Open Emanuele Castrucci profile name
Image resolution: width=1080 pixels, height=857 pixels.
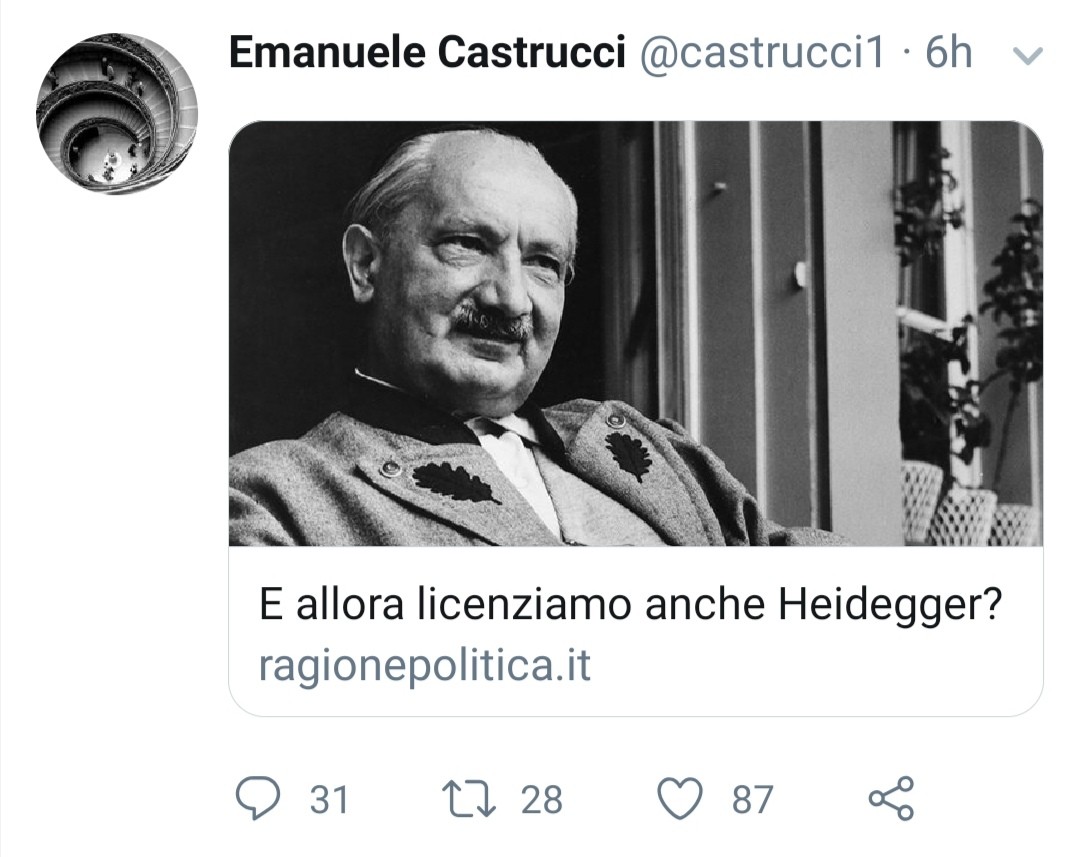pyautogui.click(x=427, y=52)
